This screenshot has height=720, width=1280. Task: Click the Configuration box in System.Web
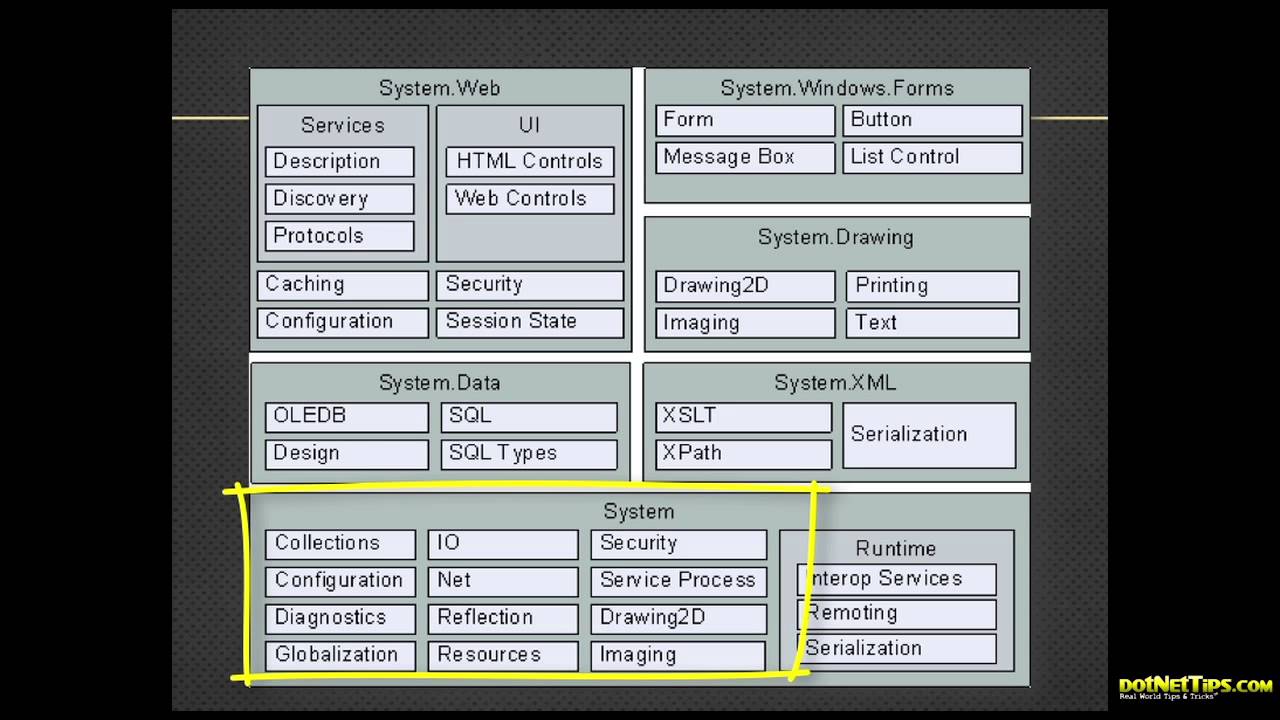point(343,322)
